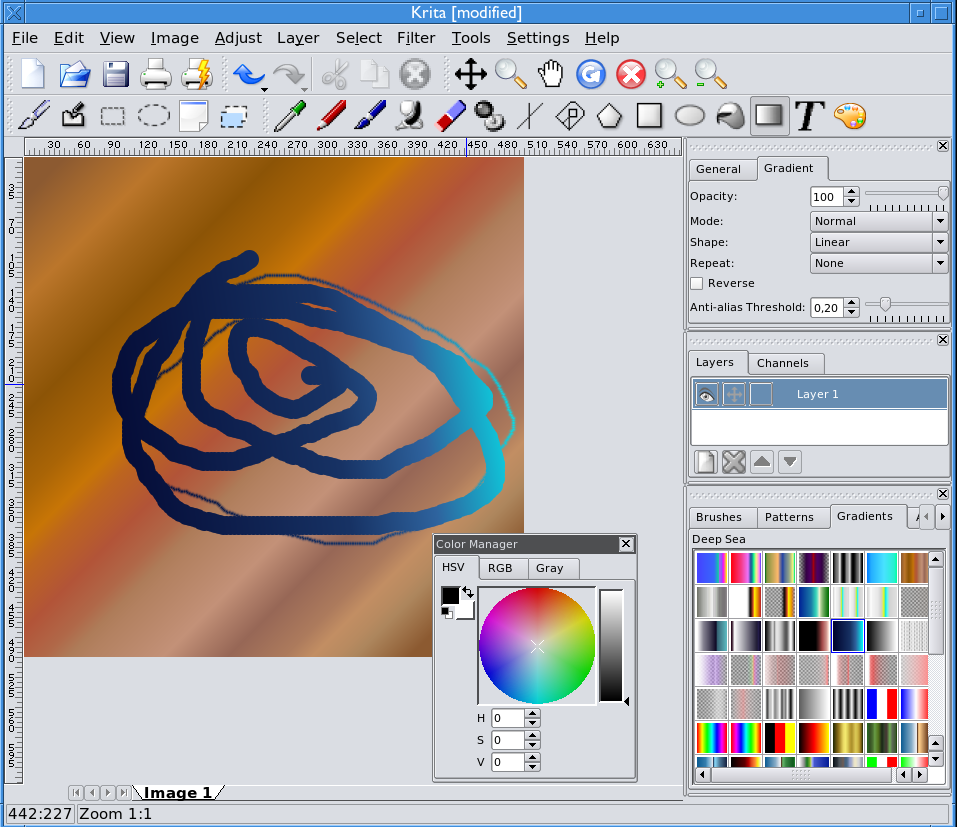Image resolution: width=957 pixels, height=827 pixels.
Task: Add a new layer
Action: pyautogui.click(x=706, y=462)
